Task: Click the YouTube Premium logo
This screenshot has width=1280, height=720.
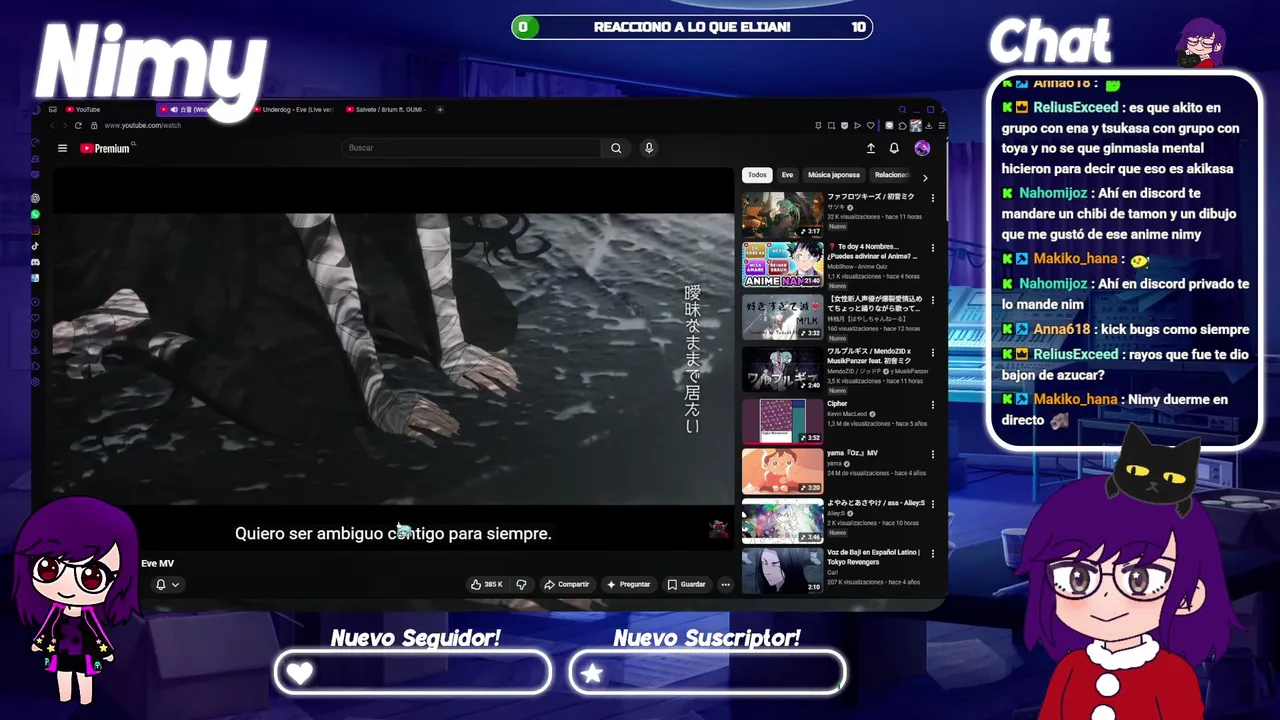Action: click(105, 148)
